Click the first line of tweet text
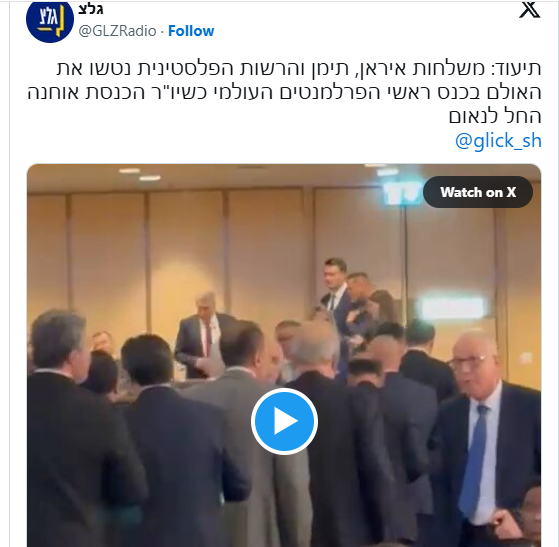Viewport: 559px width, 547px height. [299, 68]
